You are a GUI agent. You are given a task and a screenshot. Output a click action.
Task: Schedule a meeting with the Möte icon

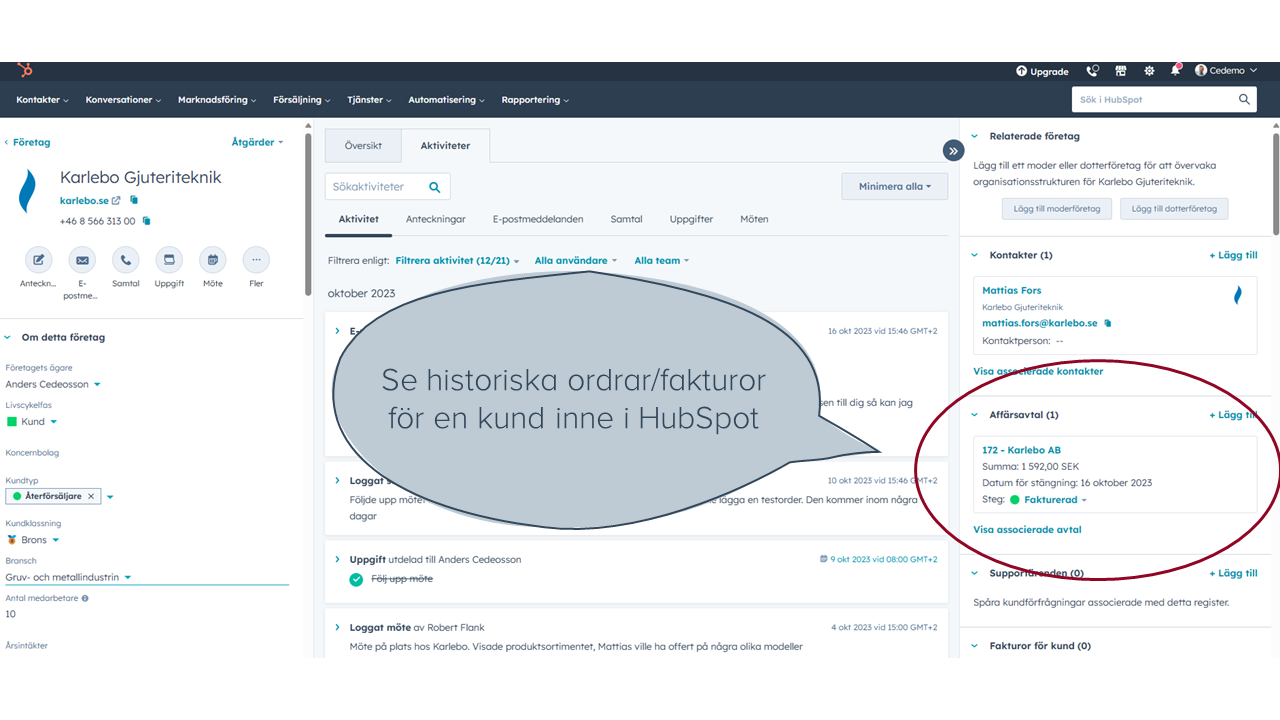click(213, 260)
